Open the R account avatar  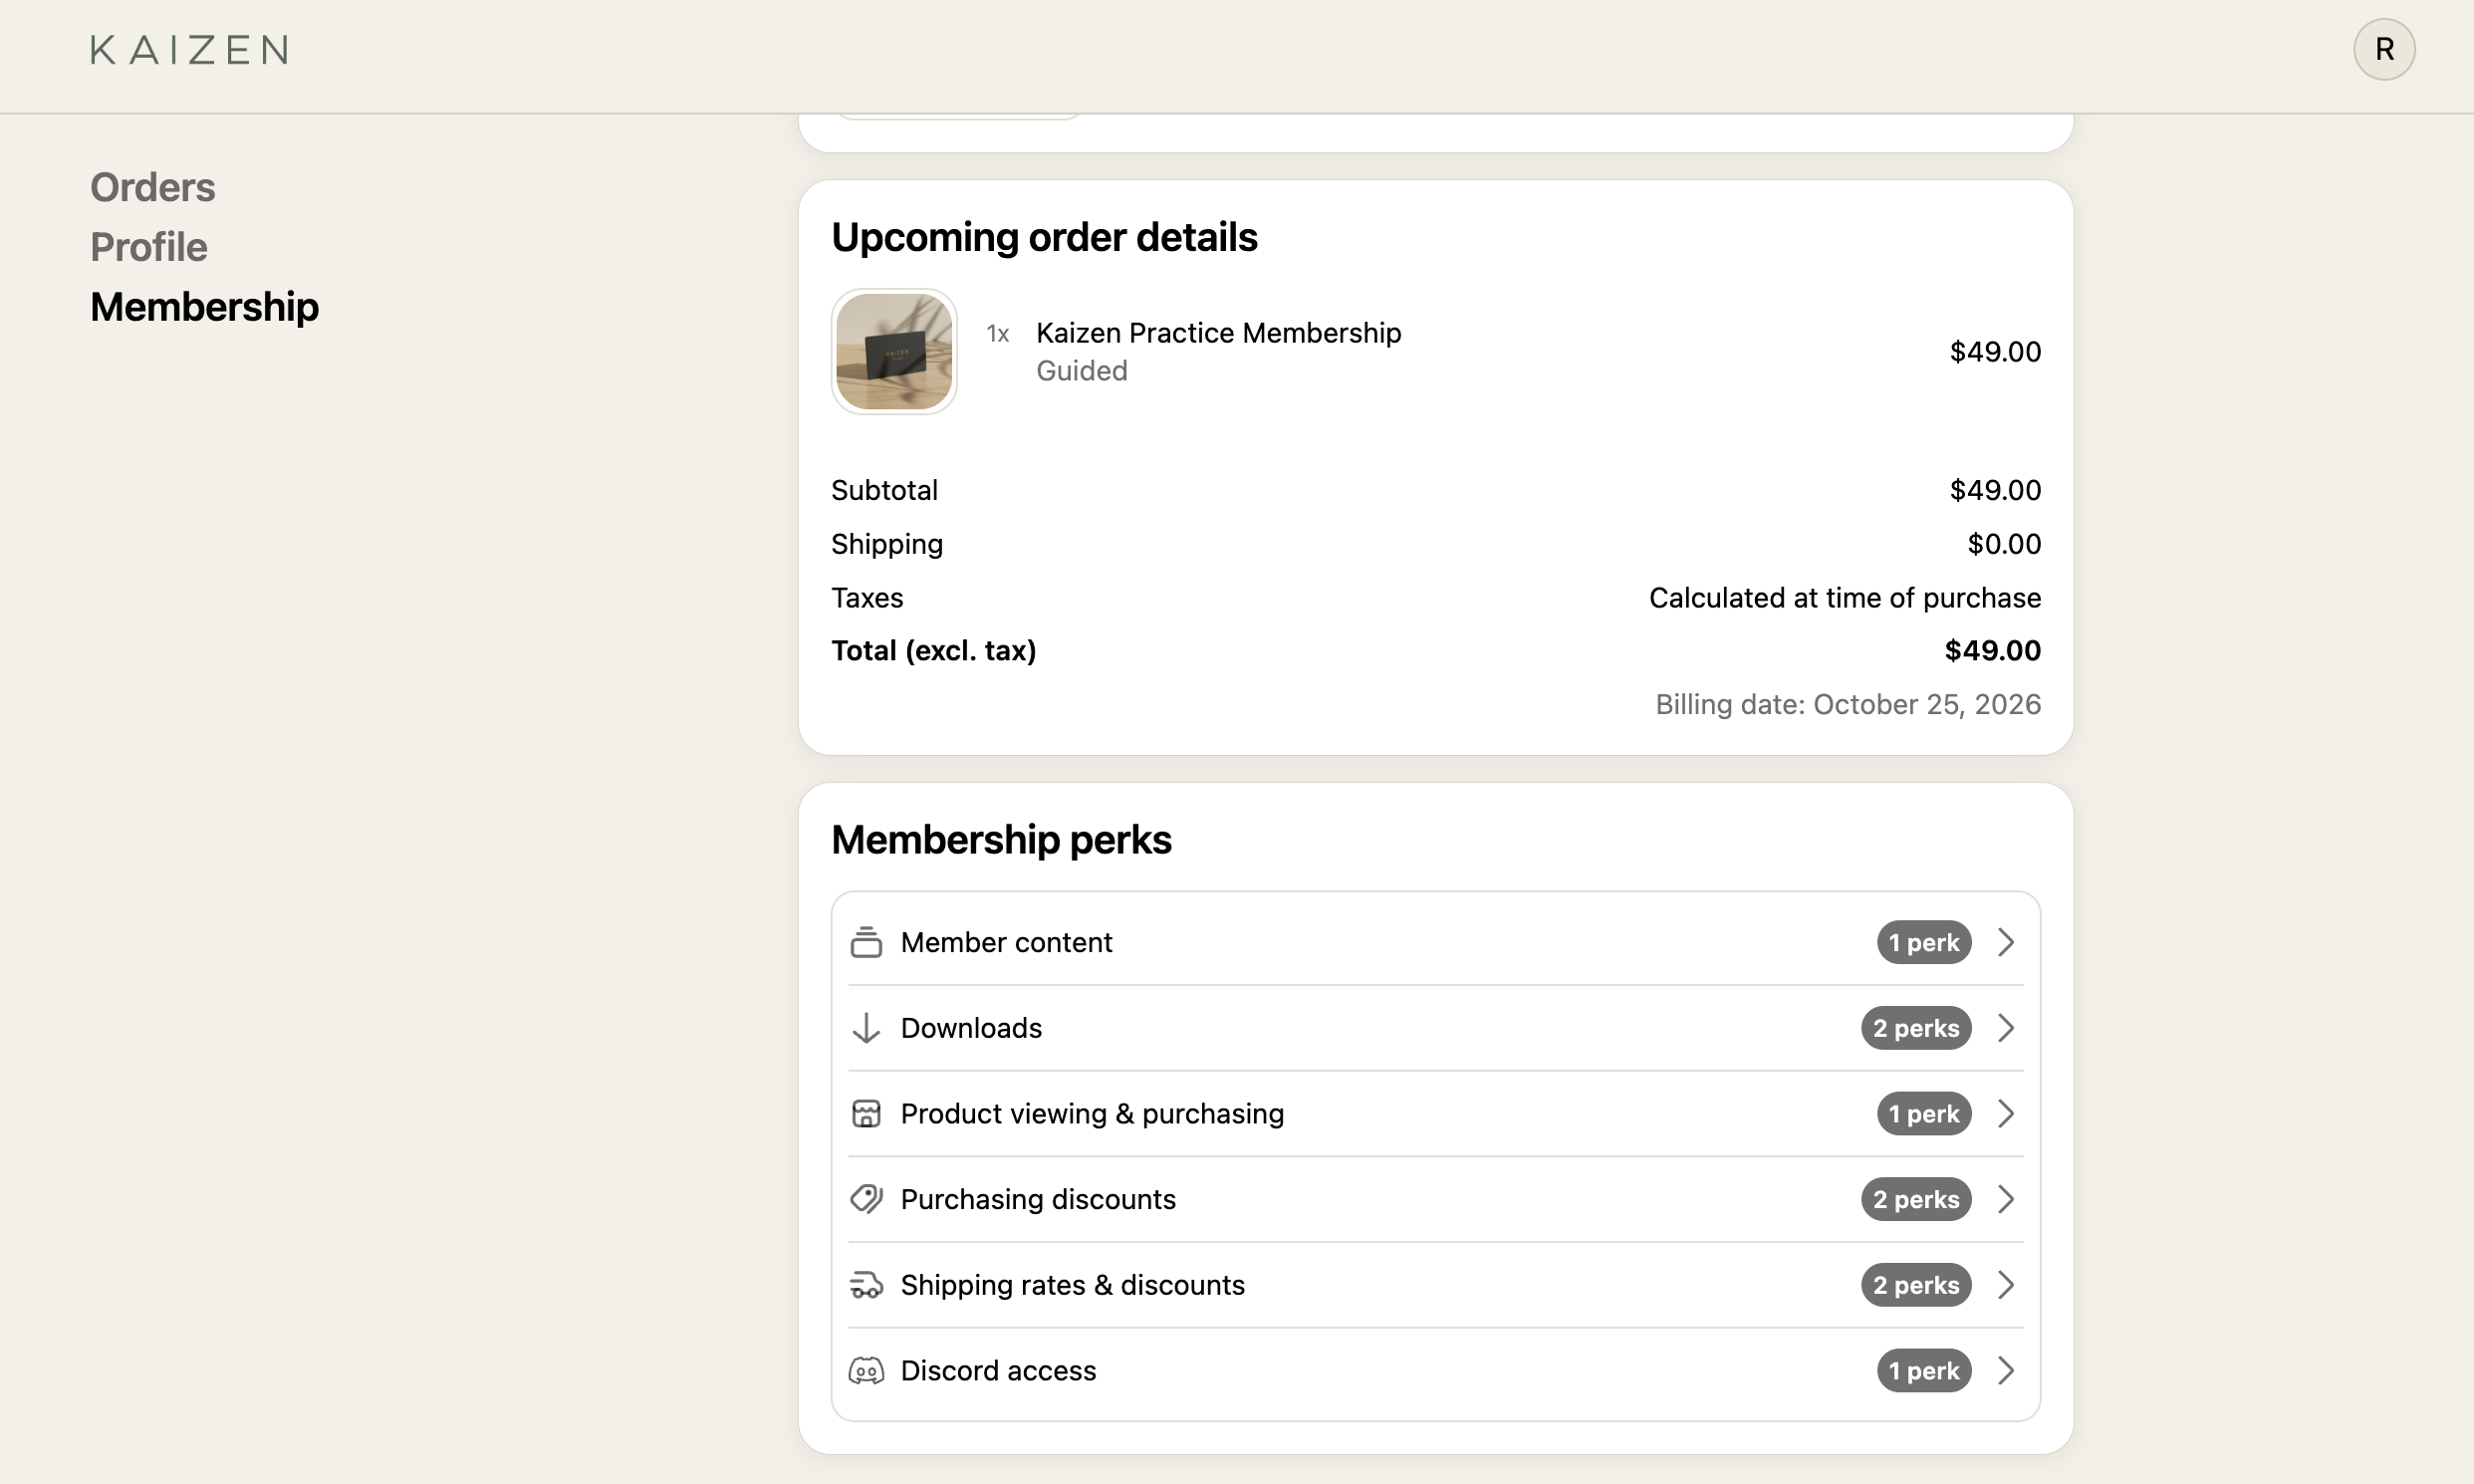click(x=2384, y=49)
